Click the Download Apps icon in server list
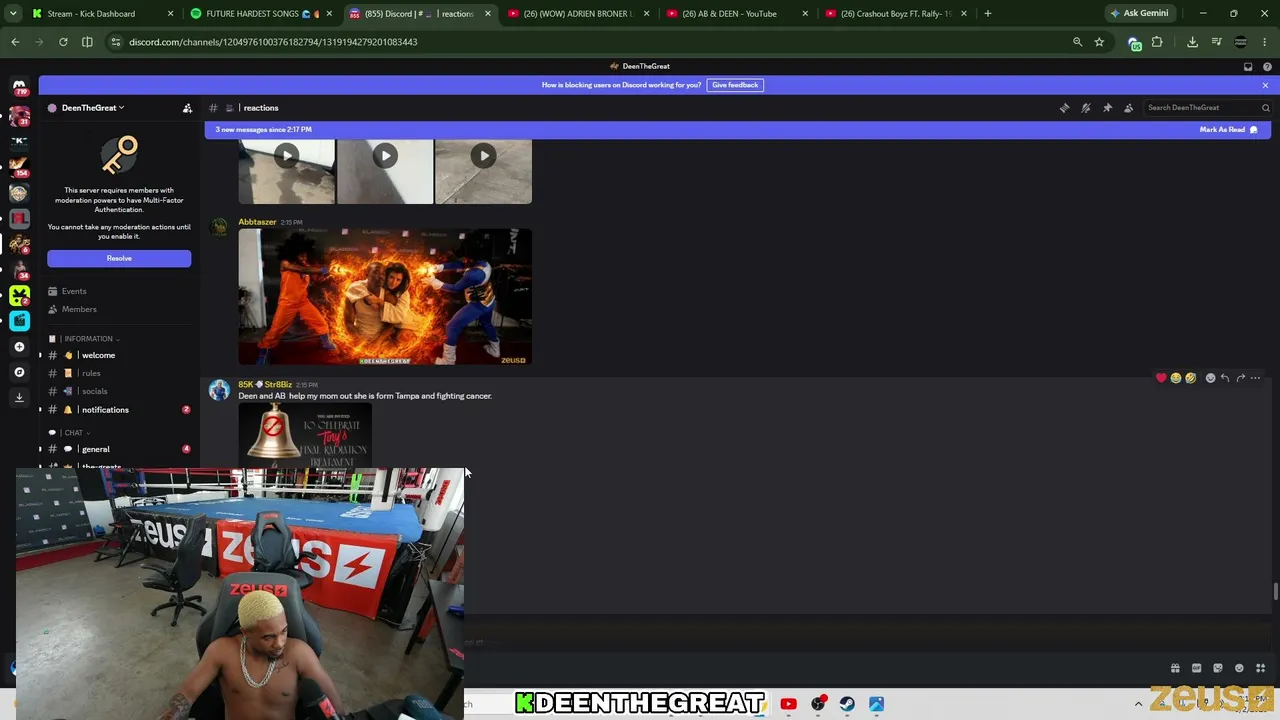Screen dimensions: 1280x720 [x=19, y=397]
